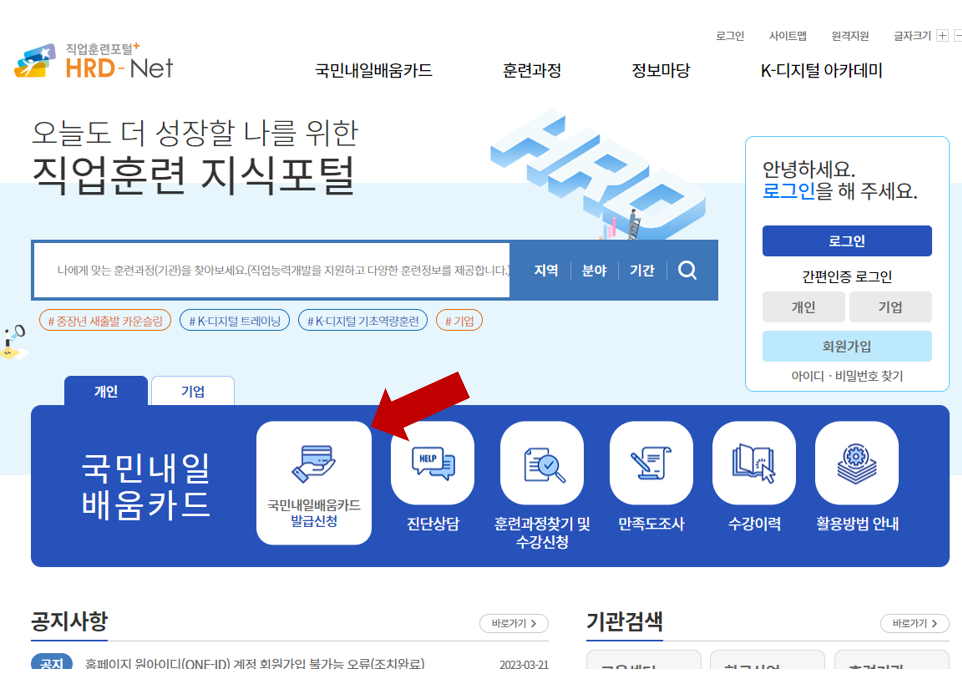962x676 pixels.
Task: Click the 회원가입 button
Action: (x=847, y=347)
